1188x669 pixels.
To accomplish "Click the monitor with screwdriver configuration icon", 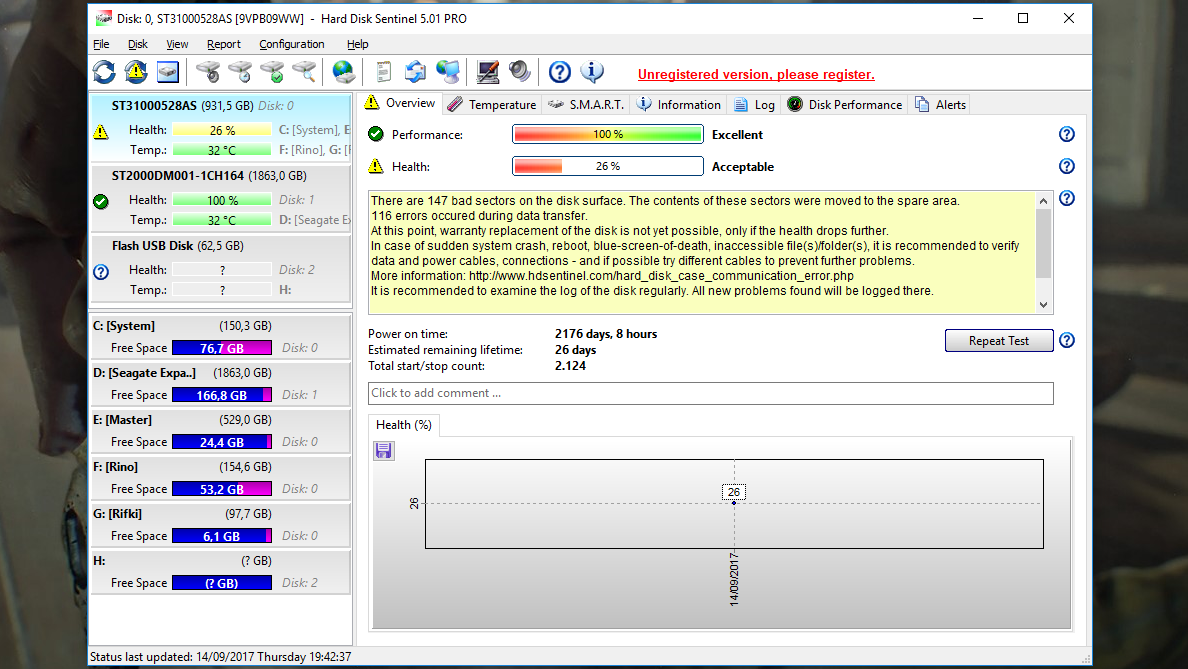I will [487, 72].
